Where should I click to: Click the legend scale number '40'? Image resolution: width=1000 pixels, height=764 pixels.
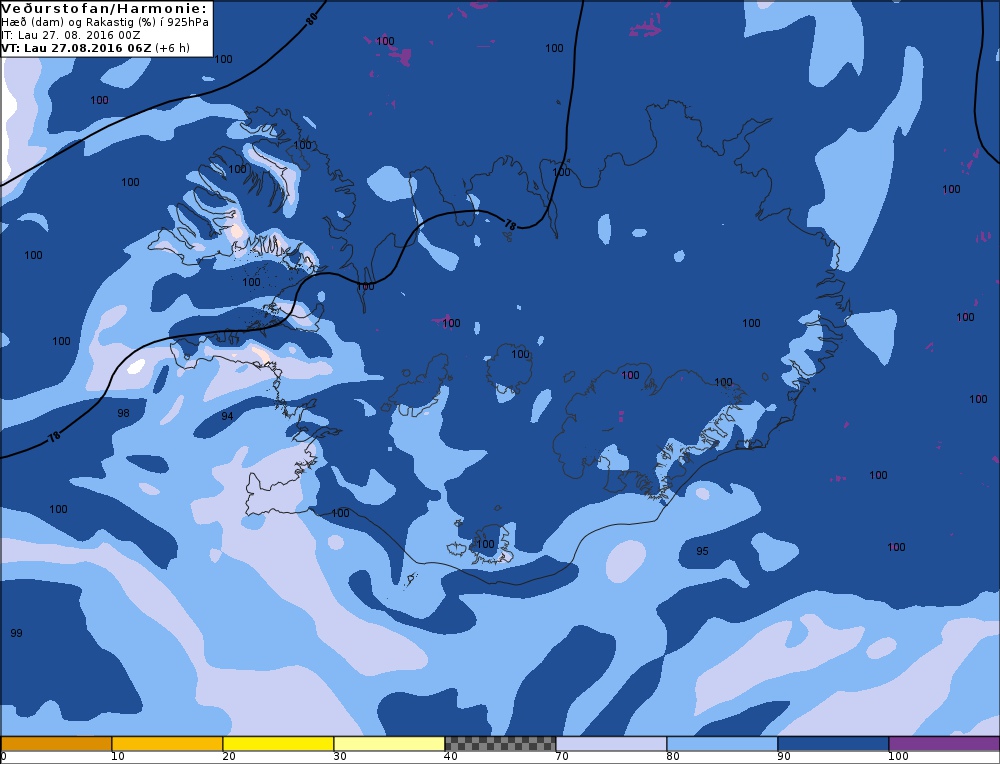(451, 756)
